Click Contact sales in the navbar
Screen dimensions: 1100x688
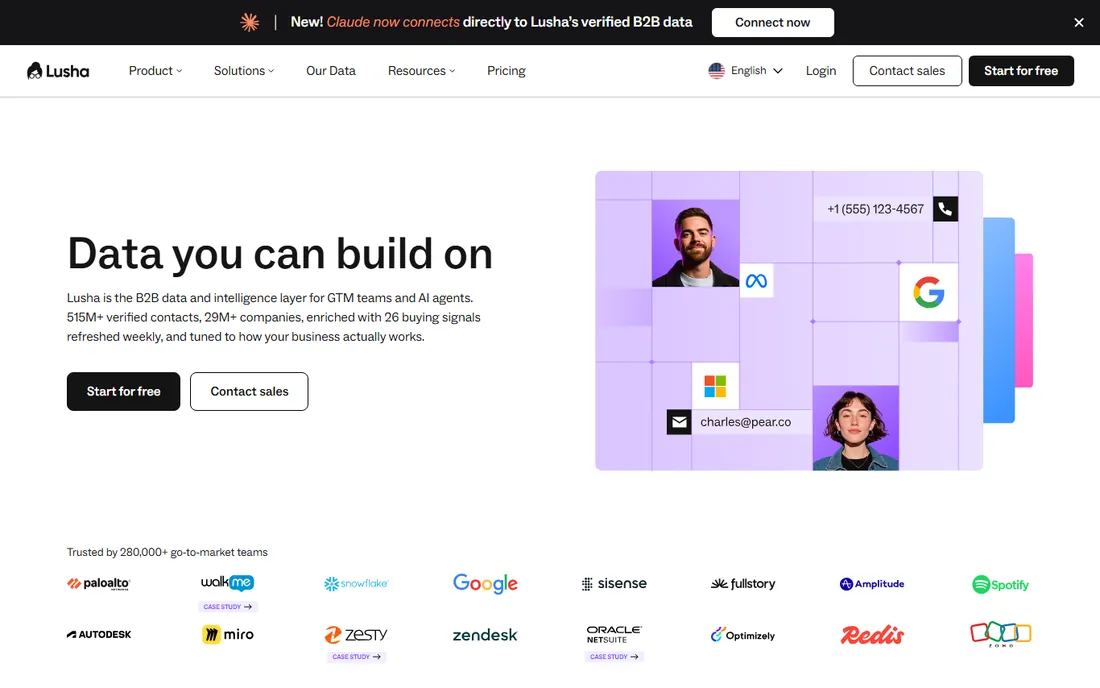click(x=907, y=71)
